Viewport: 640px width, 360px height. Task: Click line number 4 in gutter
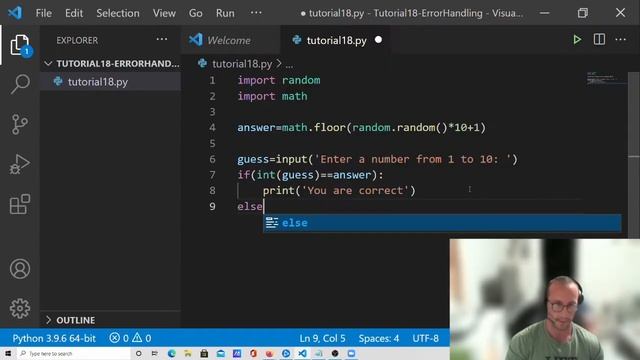click(x=212, y=127)
